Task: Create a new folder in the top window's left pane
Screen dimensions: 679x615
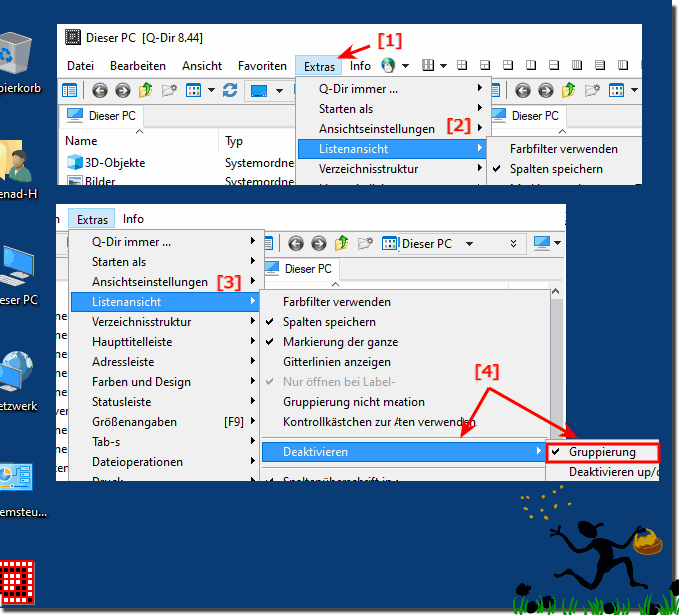Action: point(169,90)
